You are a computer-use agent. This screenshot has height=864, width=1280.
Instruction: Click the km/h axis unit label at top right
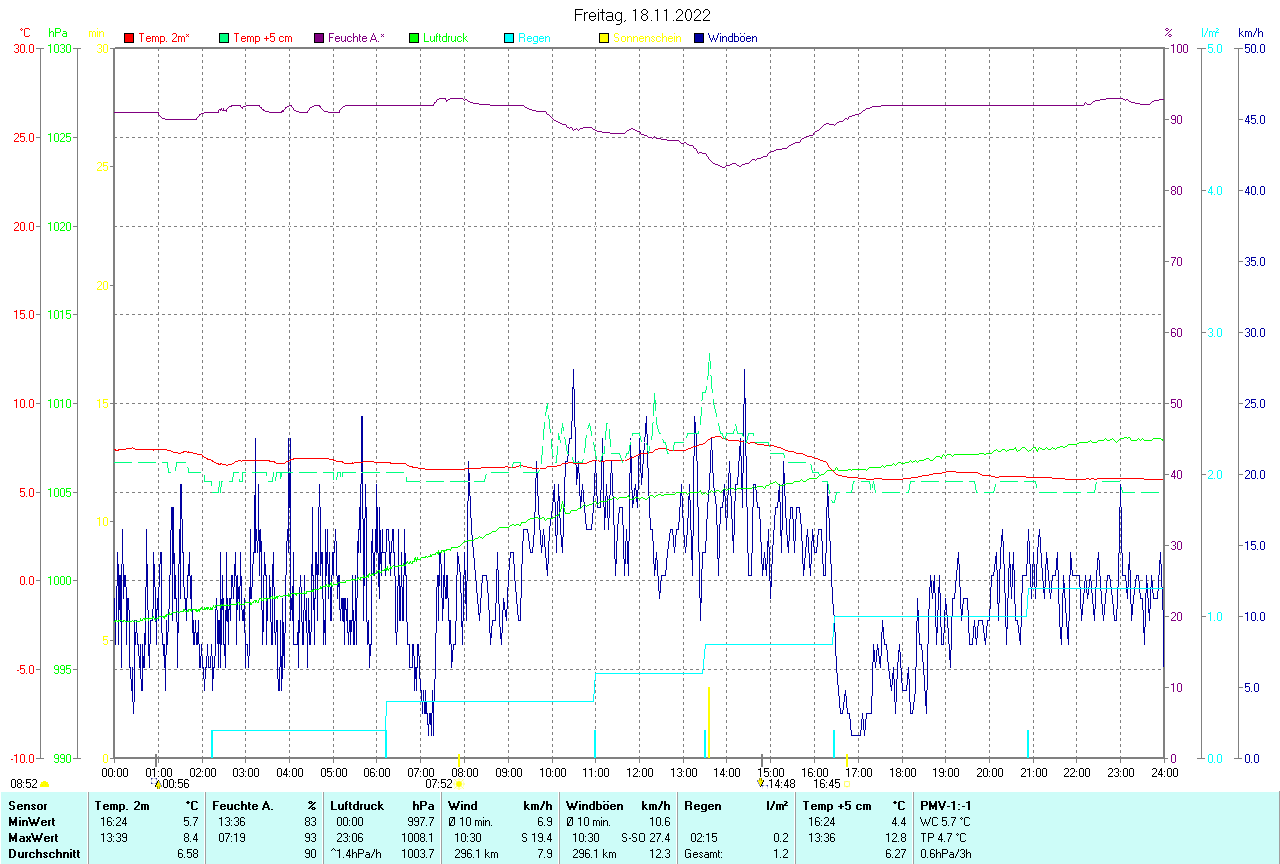[x=1251, y=33]
